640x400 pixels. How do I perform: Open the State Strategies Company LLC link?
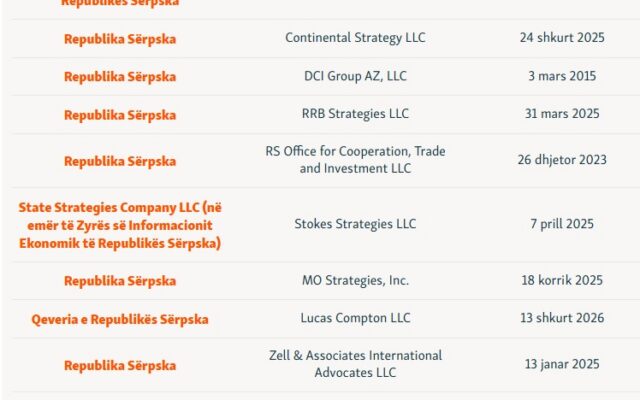point(120,225)
